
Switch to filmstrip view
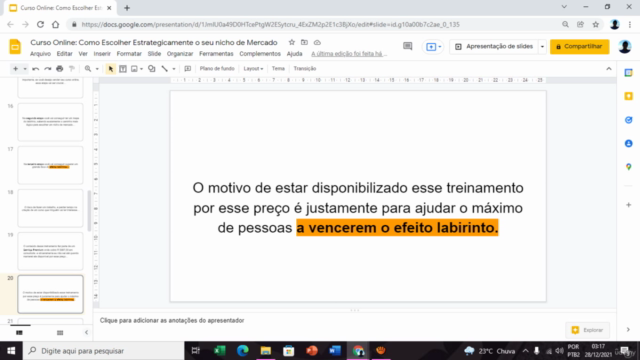(19, 333)
